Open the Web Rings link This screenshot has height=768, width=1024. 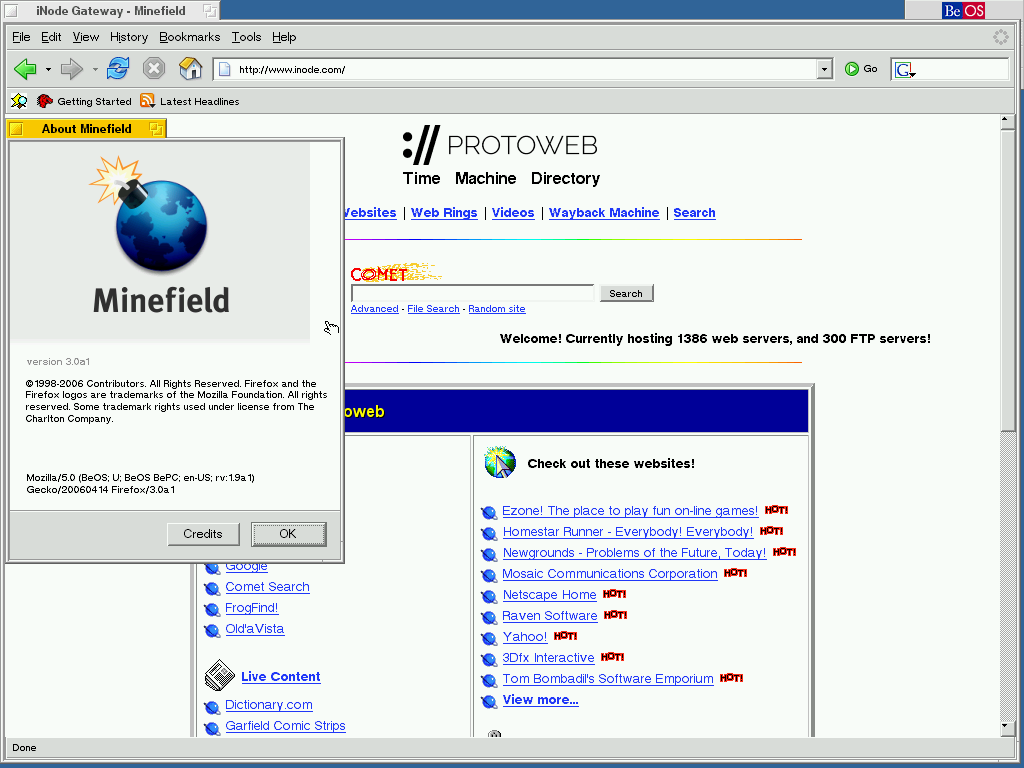coord(444,213)
